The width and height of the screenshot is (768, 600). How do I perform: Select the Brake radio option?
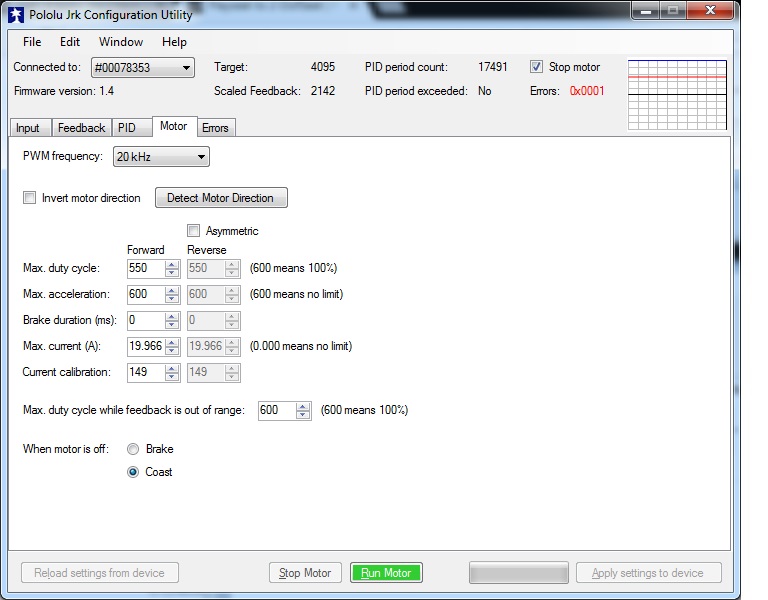(x=133, y=449)
